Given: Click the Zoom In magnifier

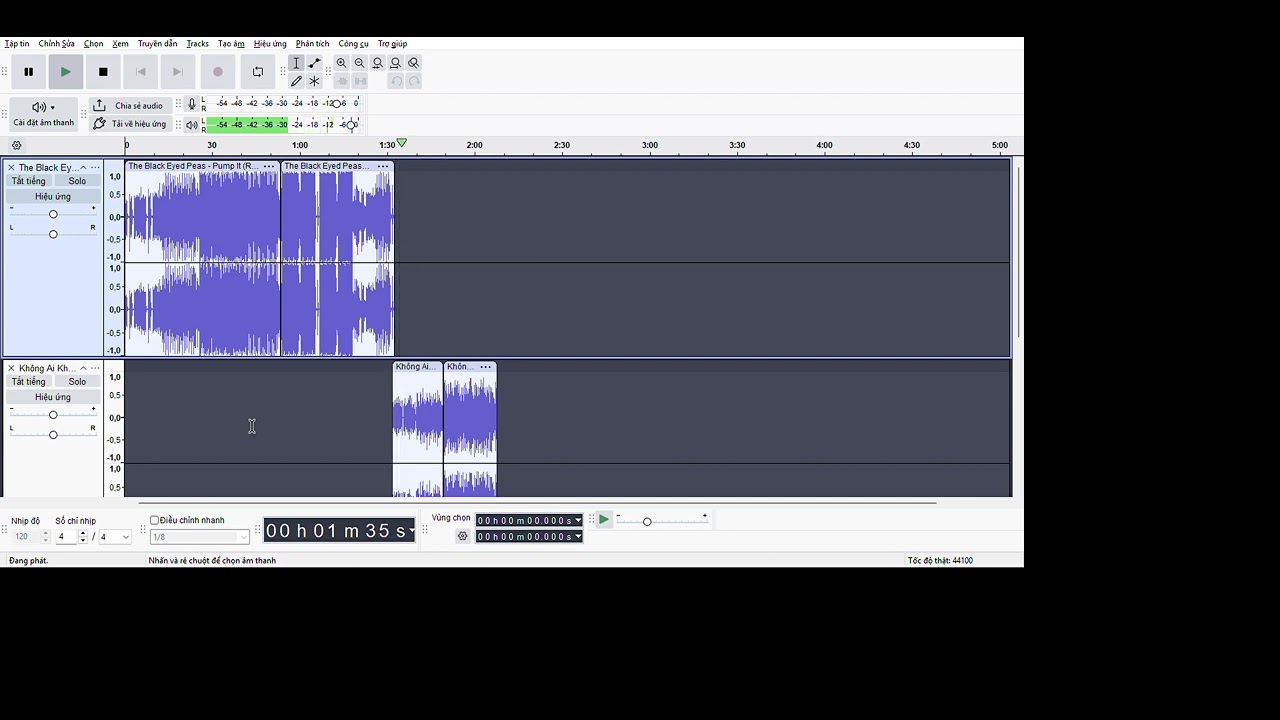Looking at the screenshot, I should pyautogui.click(x=342, y=63).
